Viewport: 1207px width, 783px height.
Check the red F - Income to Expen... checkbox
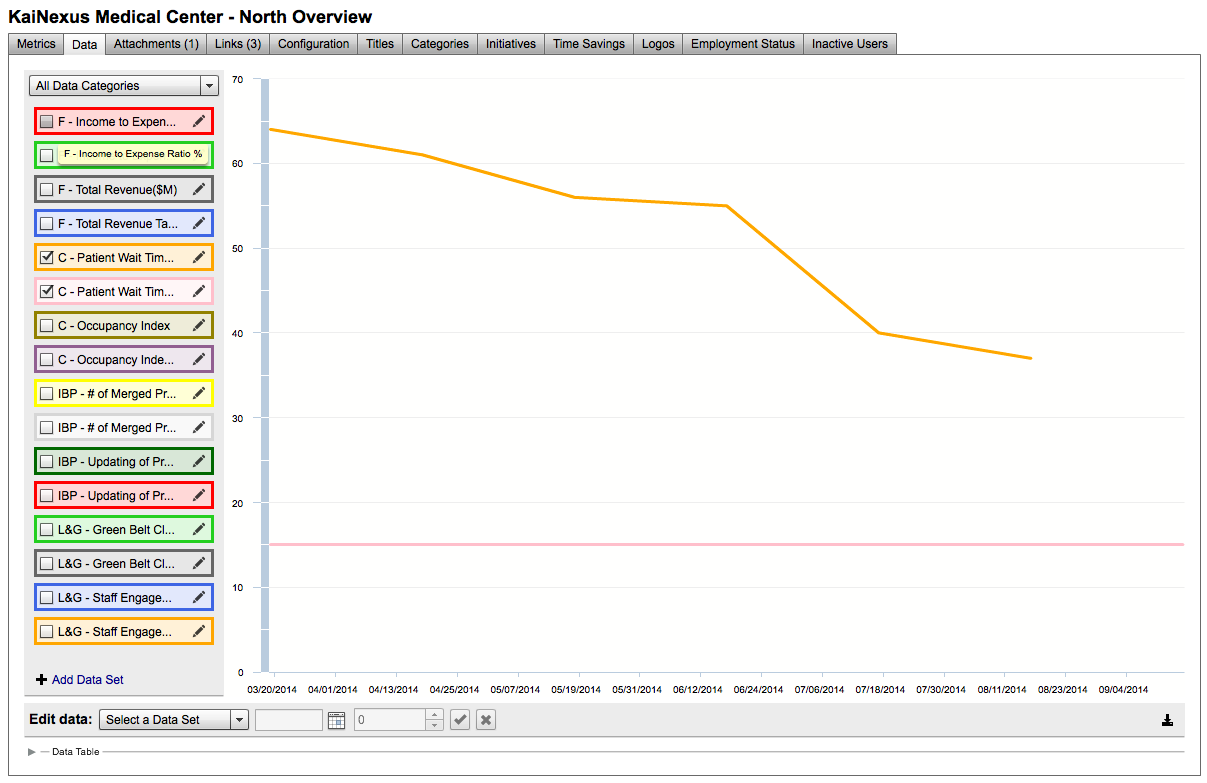coord(47,122)
